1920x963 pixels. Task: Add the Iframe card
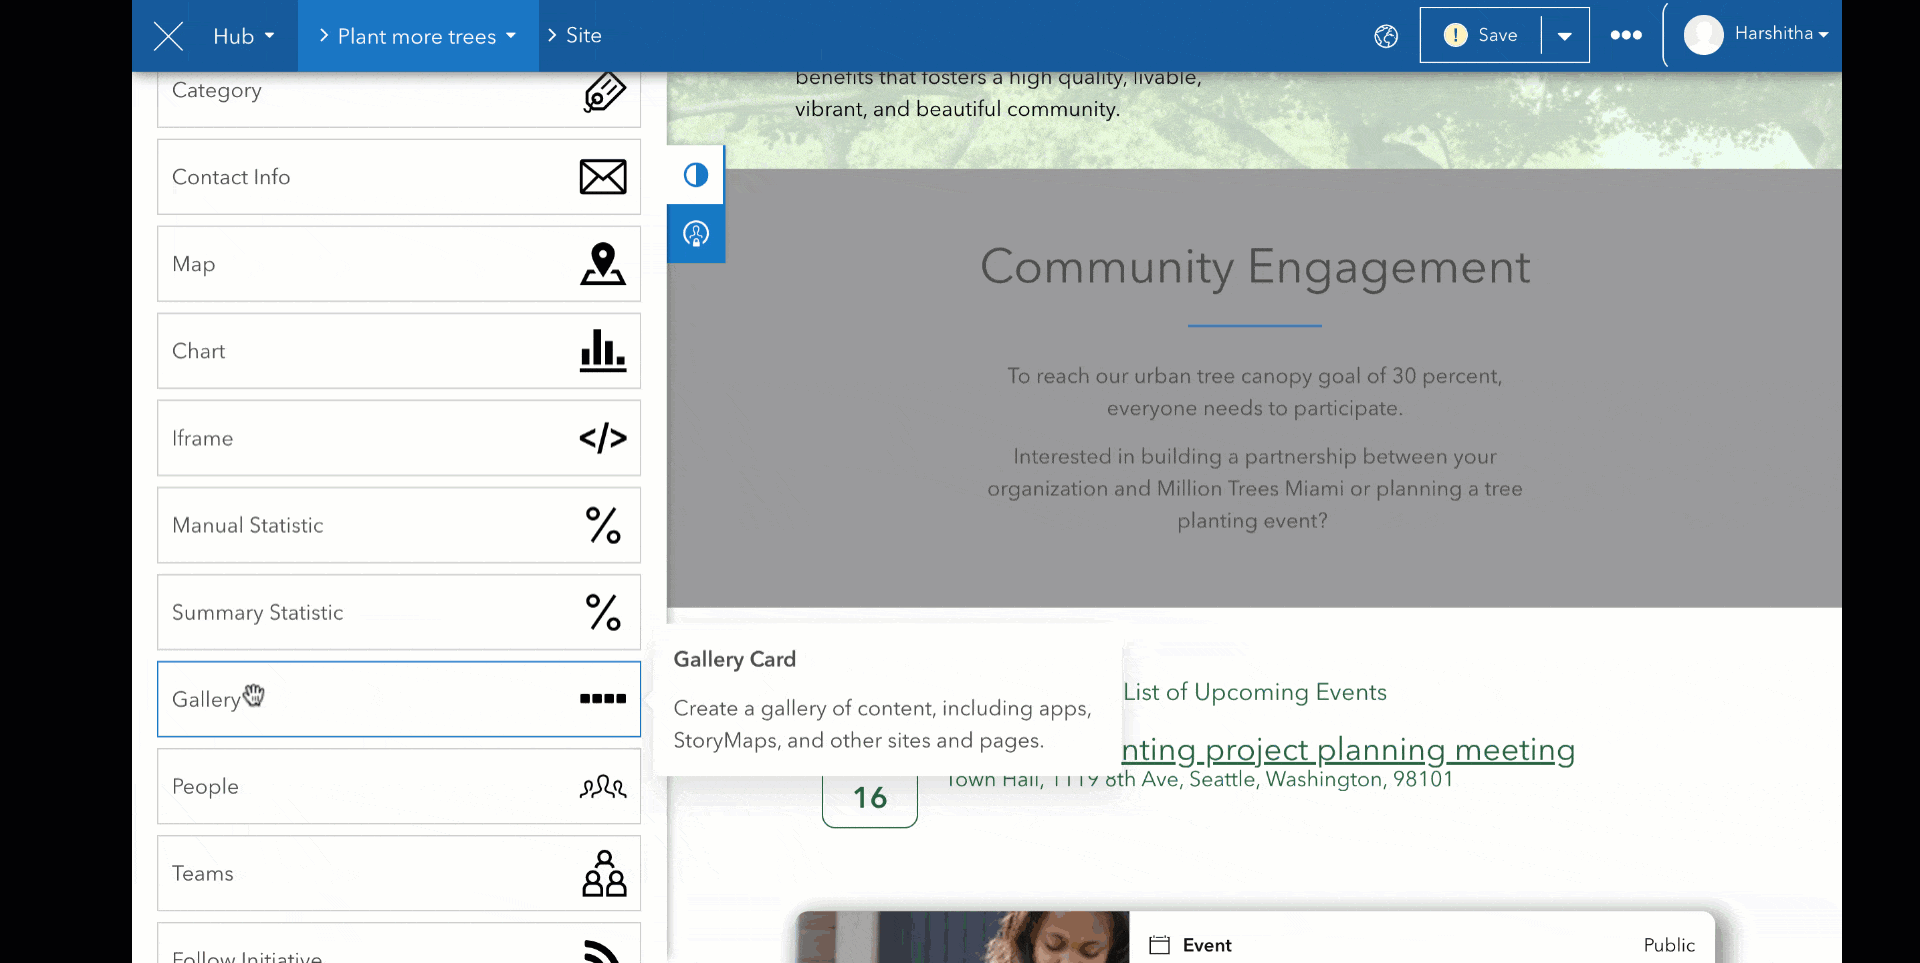[x=399, y=438]
